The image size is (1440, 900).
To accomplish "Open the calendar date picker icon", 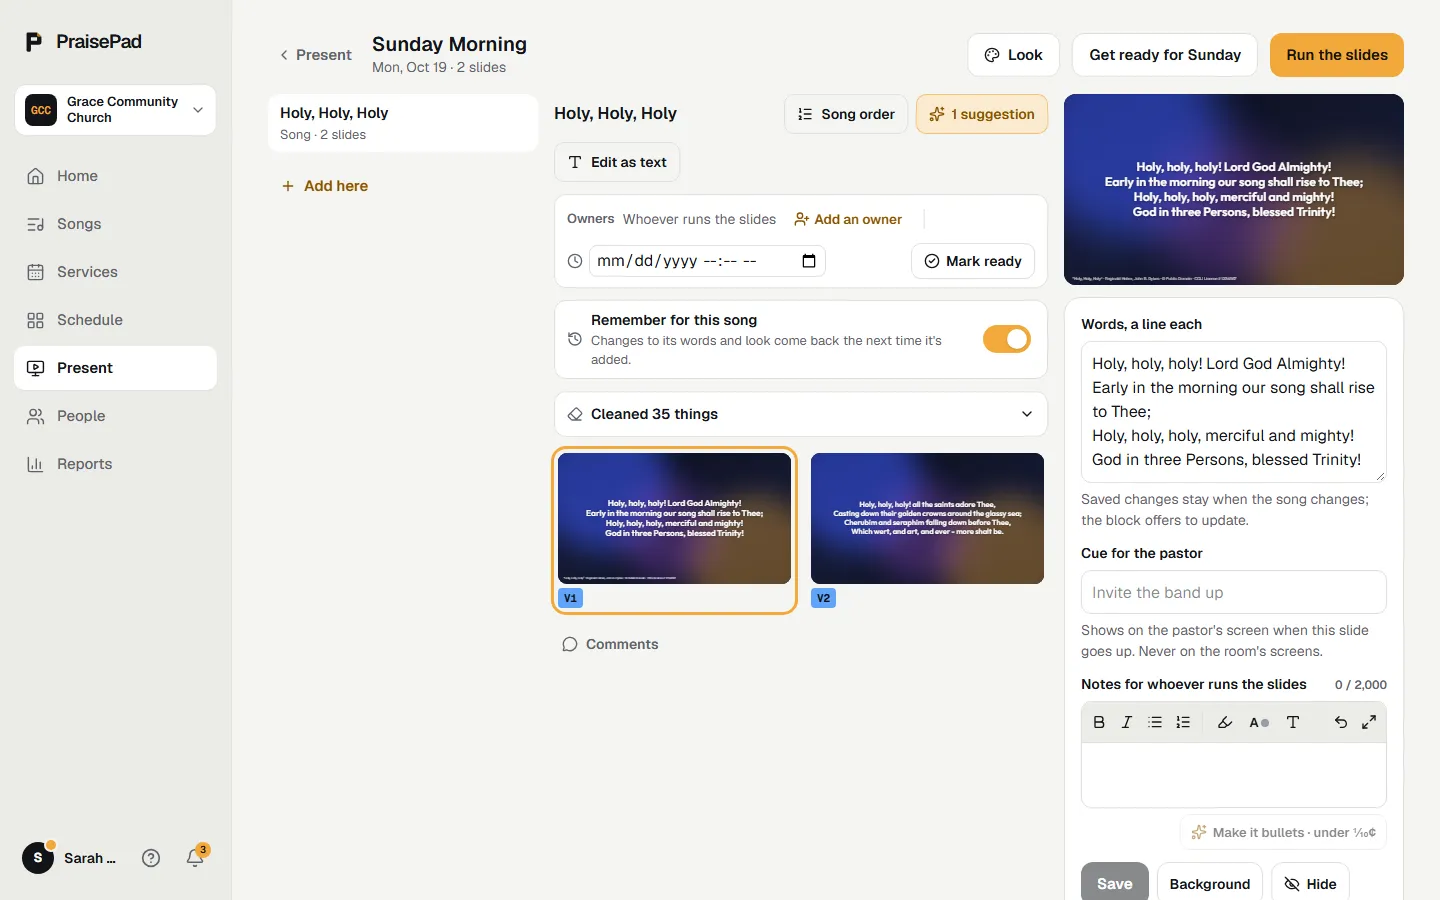I will click(809, 261).
